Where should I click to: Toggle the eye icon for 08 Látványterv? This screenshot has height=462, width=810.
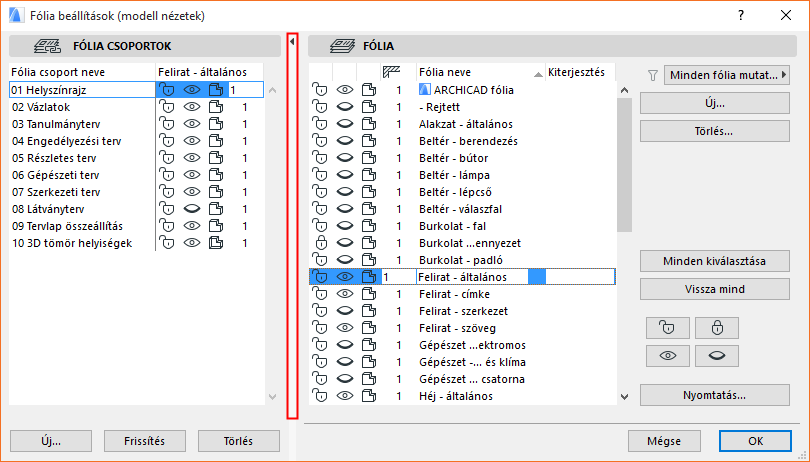pyautogui.click(x=191, y=209)
